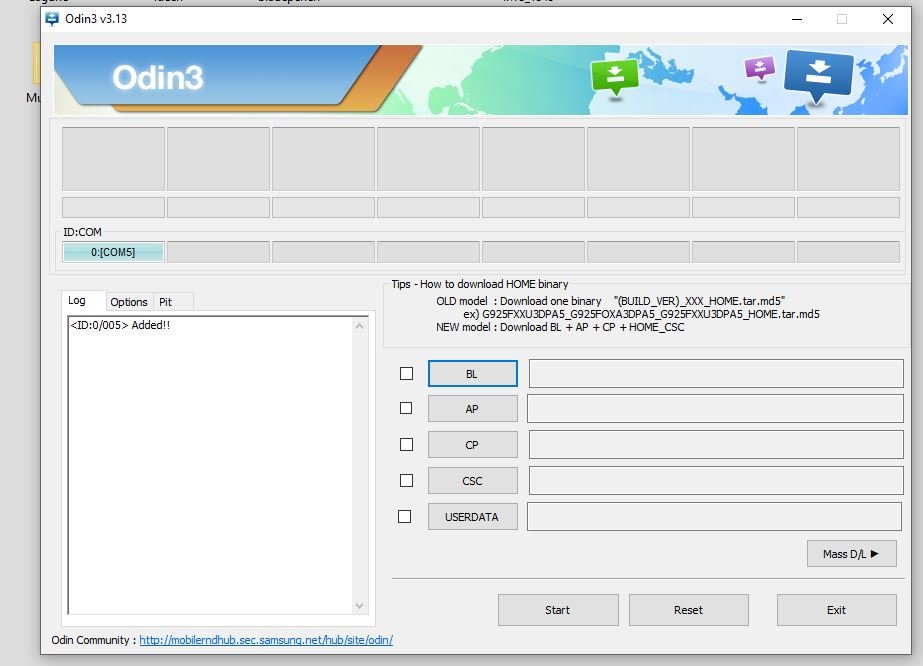Open the Pit tab

pyautogui.click(x=165, y=302)
